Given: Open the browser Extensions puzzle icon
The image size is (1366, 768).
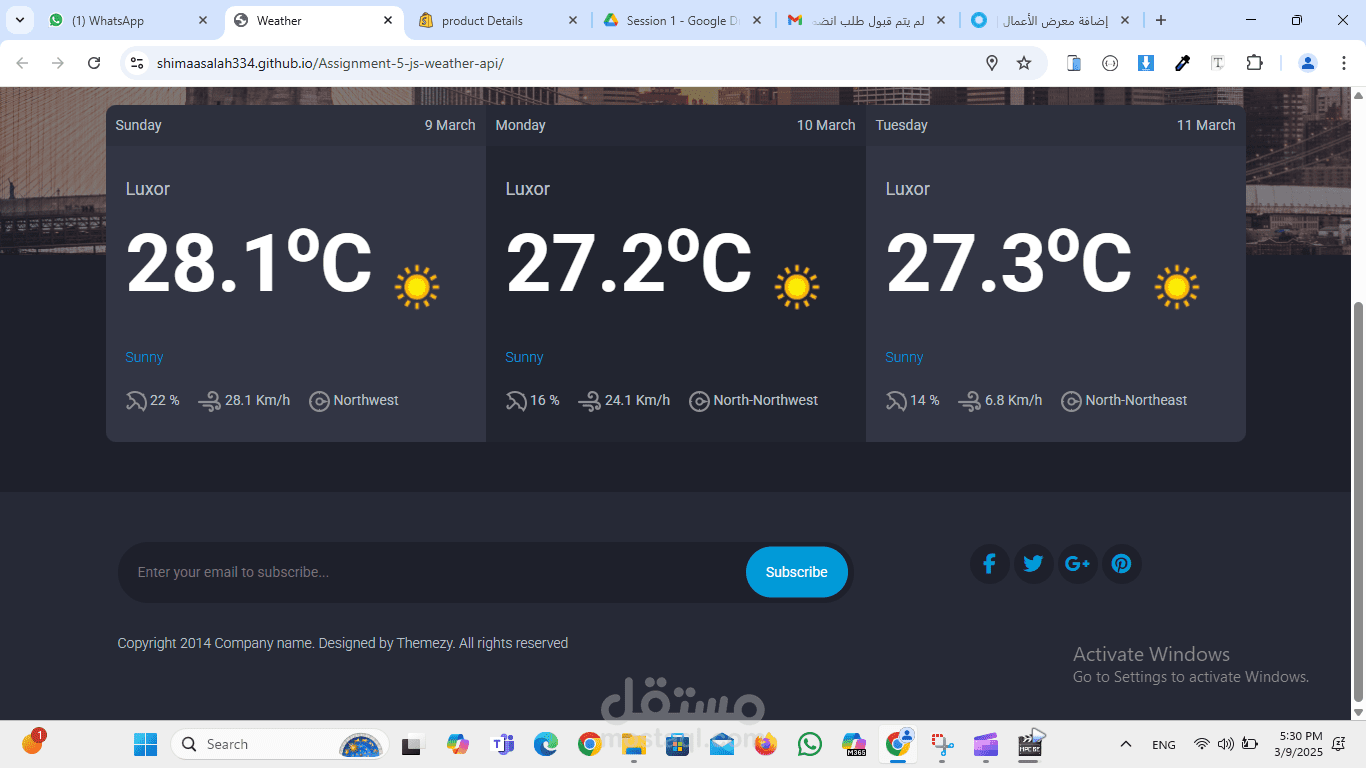Looking at the screenshot, I should click(x=1254, y=63).
